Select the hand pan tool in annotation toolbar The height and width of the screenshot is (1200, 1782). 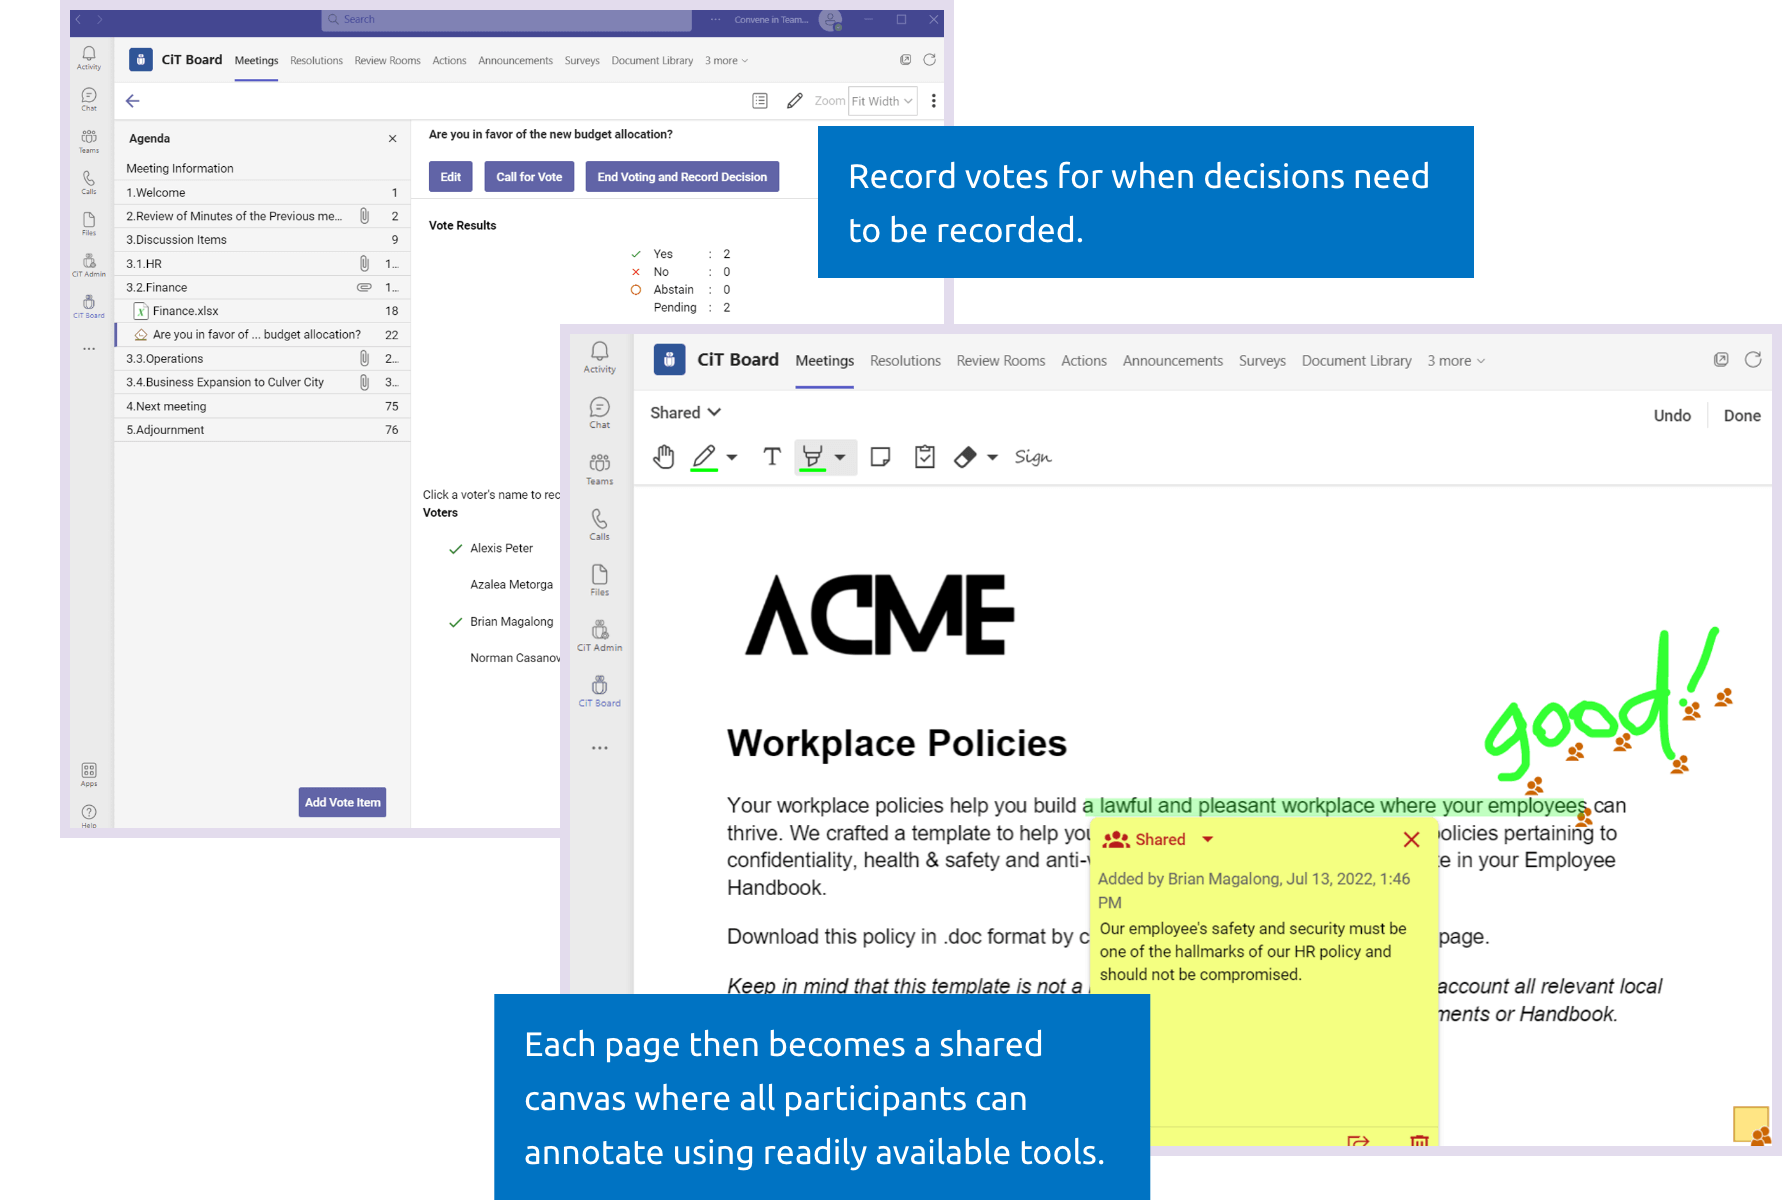pyautogui.click(x=663, y=457)
